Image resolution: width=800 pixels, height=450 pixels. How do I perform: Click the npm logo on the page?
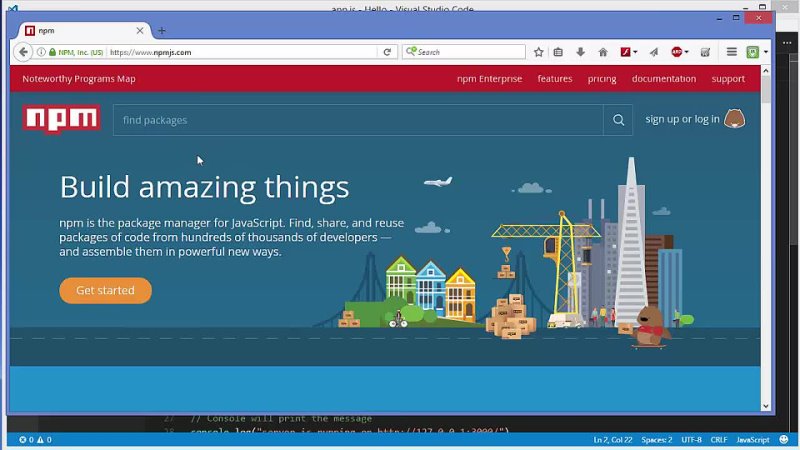(62, 119)
